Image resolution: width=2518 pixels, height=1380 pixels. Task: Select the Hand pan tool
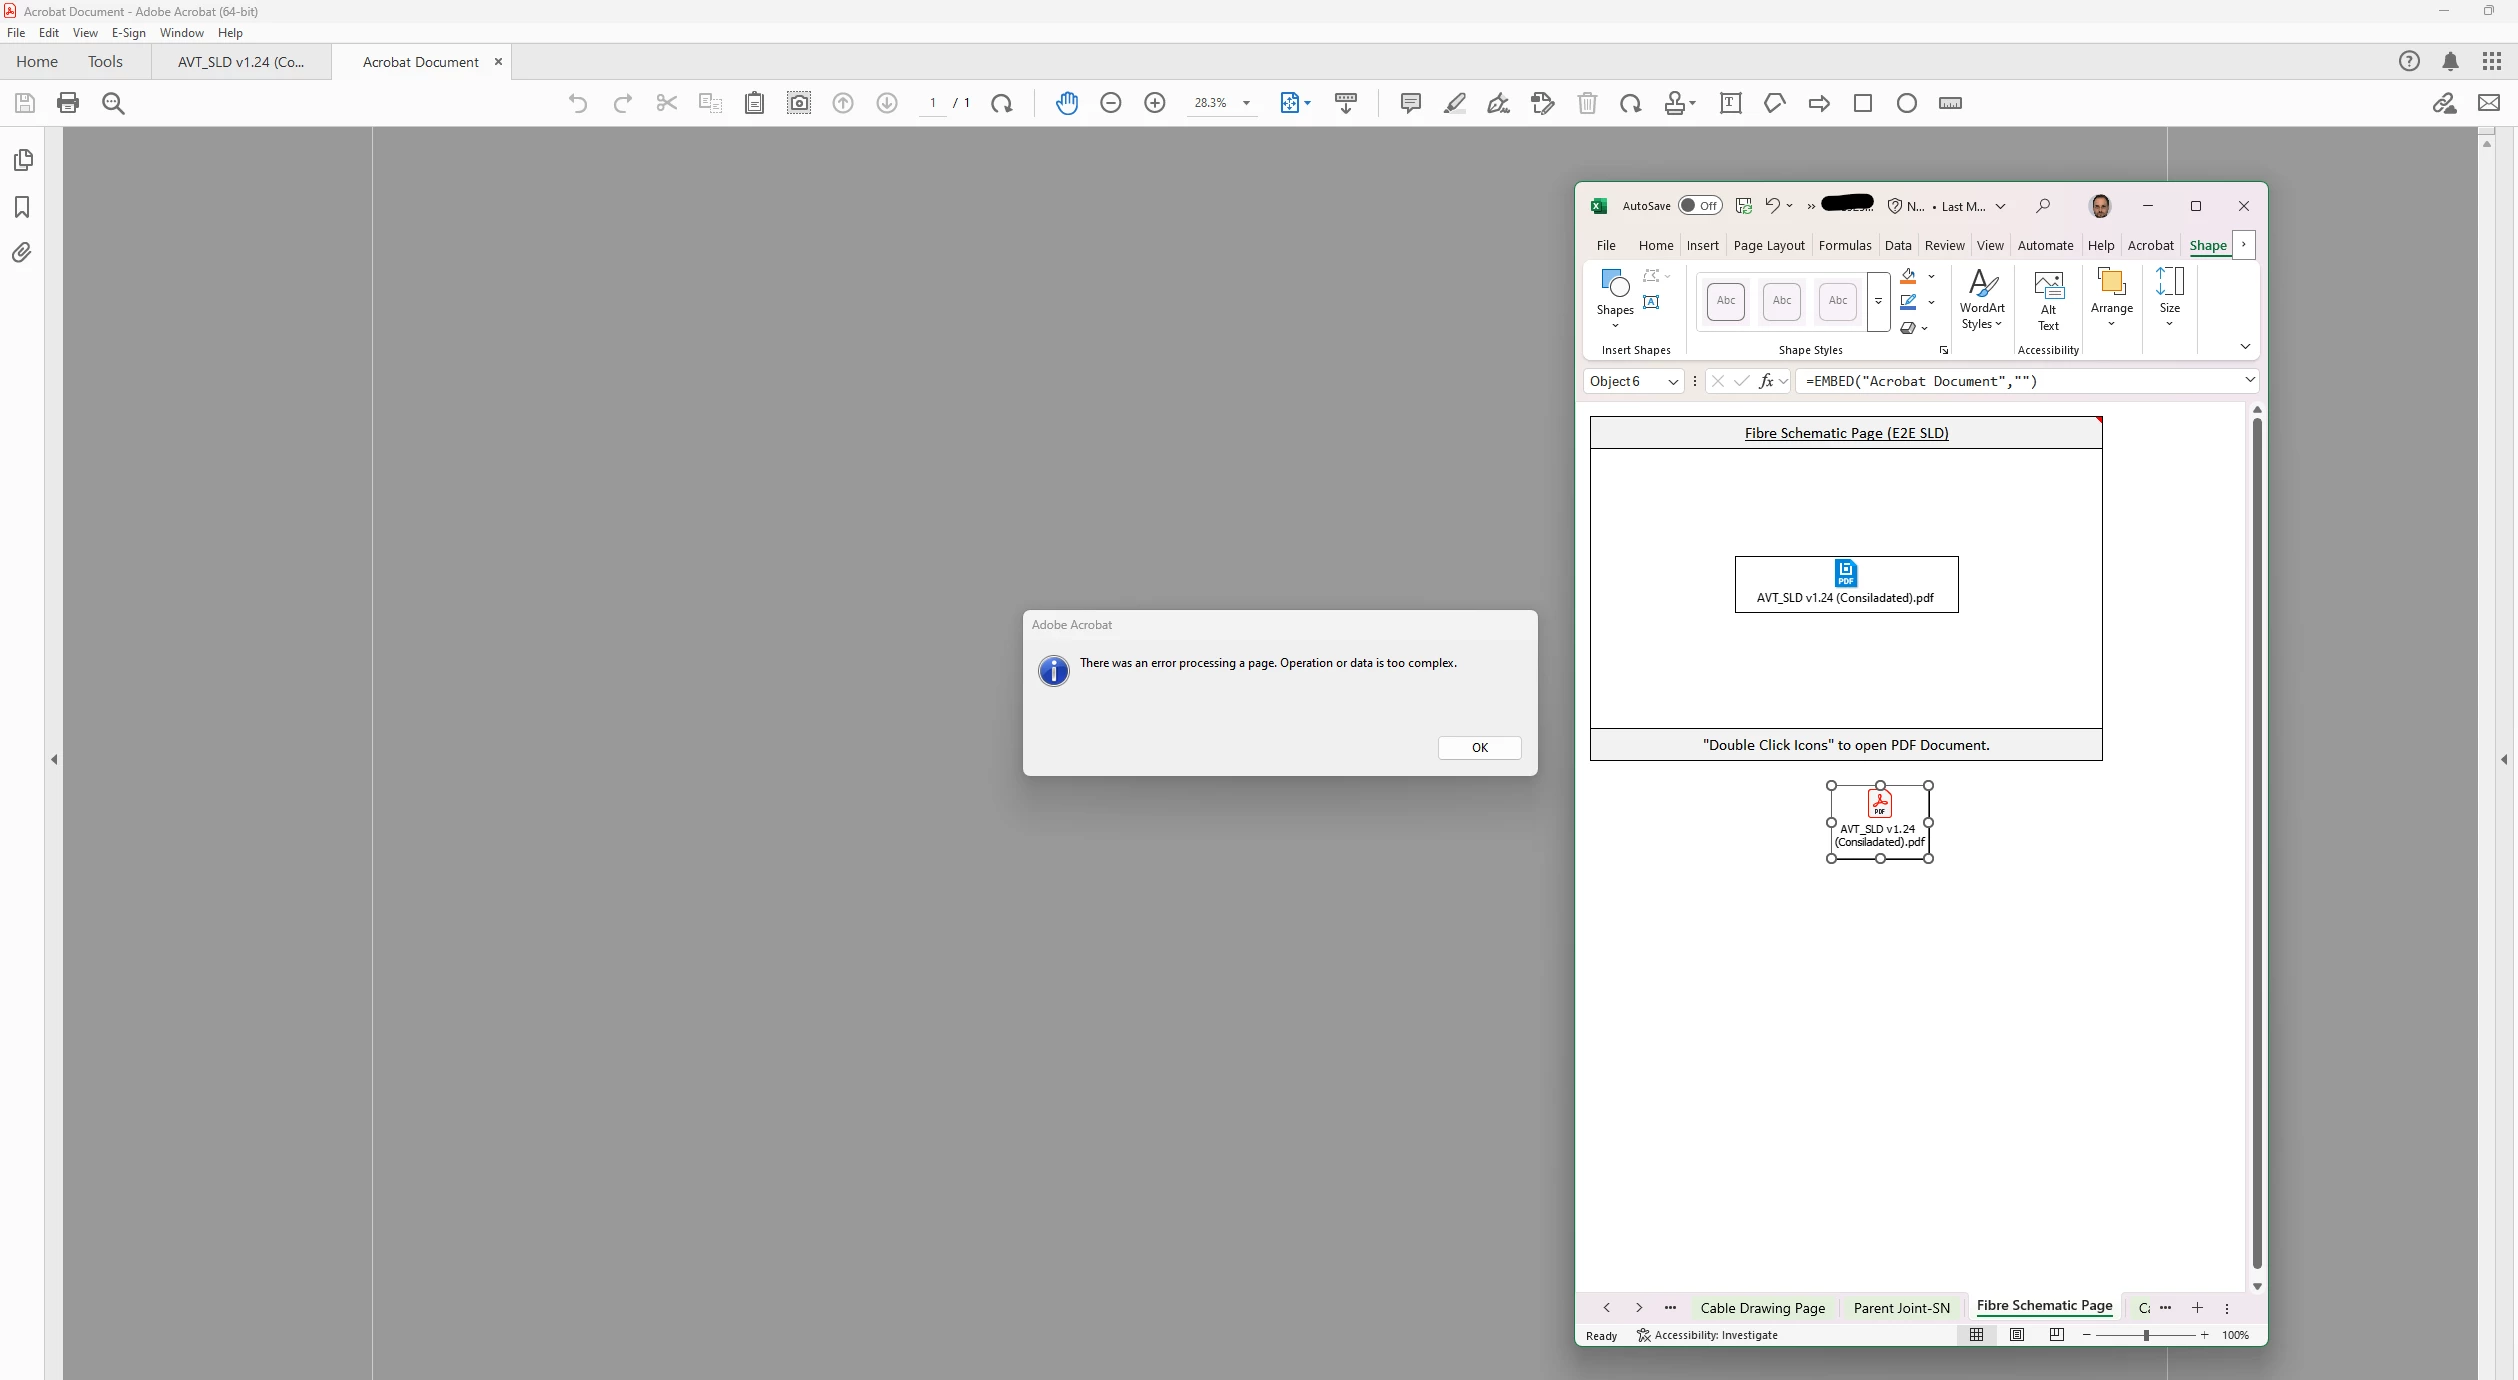coord(1067,103)
